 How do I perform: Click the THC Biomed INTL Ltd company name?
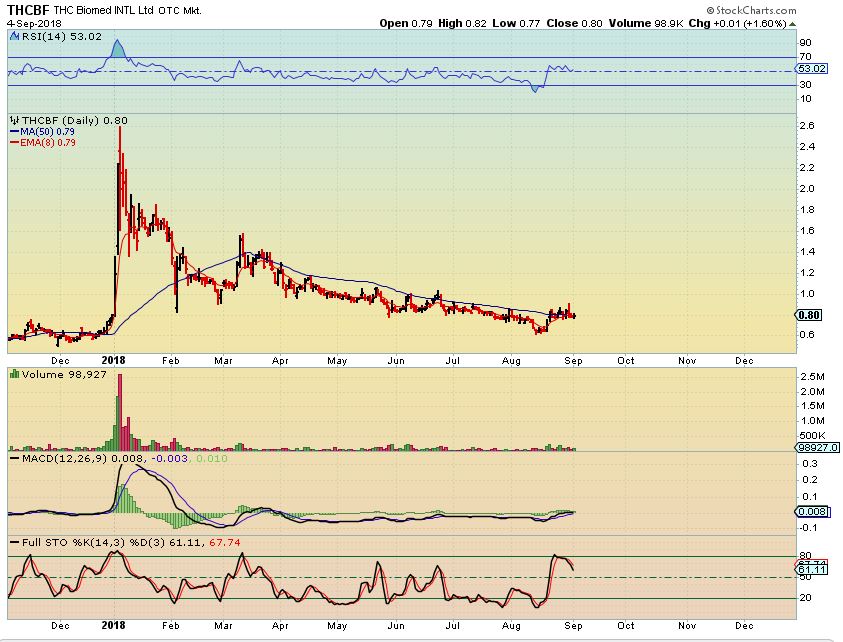pyautogui.click(x=104, y=10)
